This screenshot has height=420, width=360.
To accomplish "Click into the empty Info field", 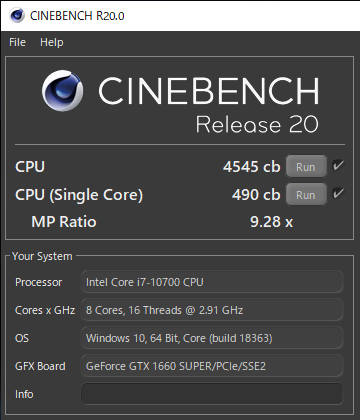I will click(212, 394).
